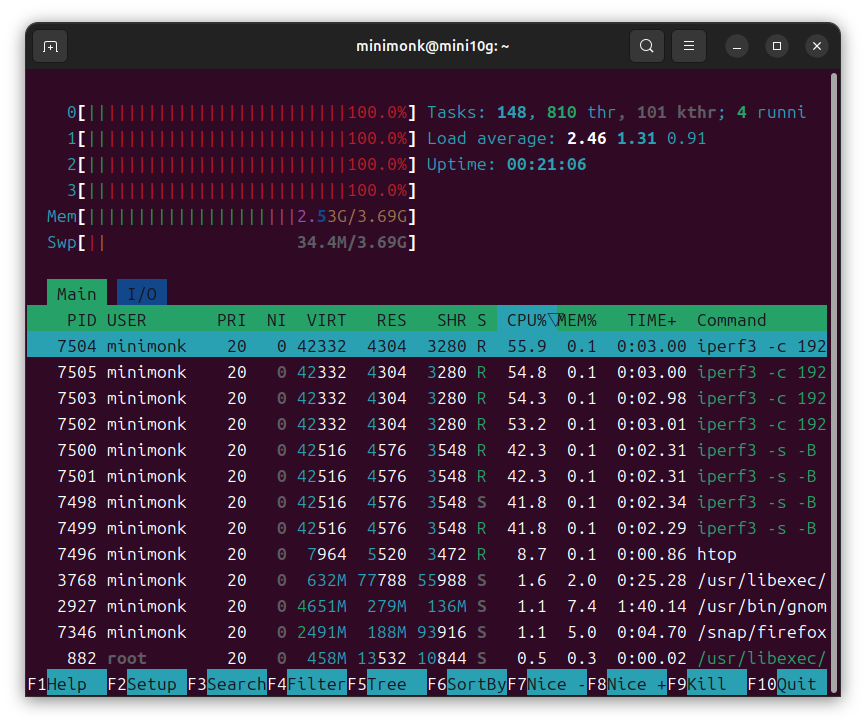The height and width of the screenshot is (725, 866).
Task: Select process row with PID 7501
Action: click(x=427, y=476)
